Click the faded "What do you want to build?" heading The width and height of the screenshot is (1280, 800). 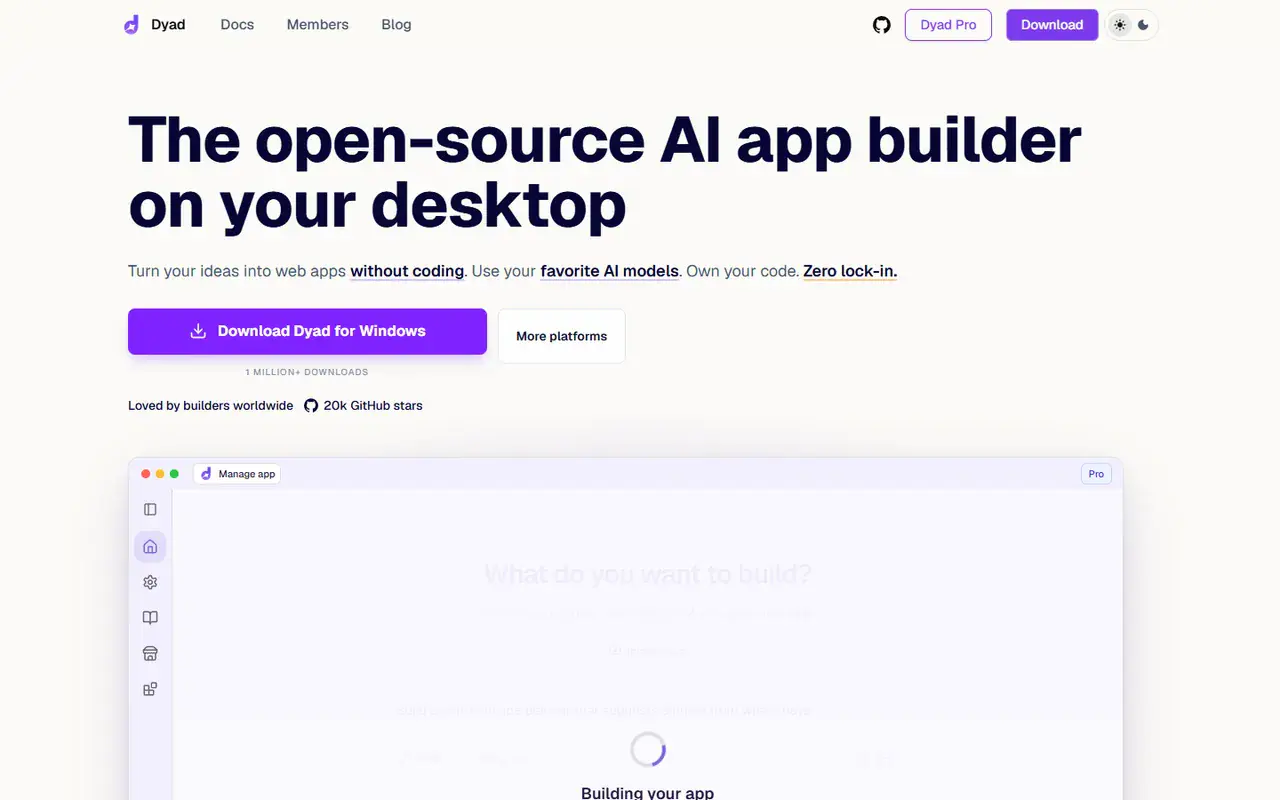tap(648, 574)
